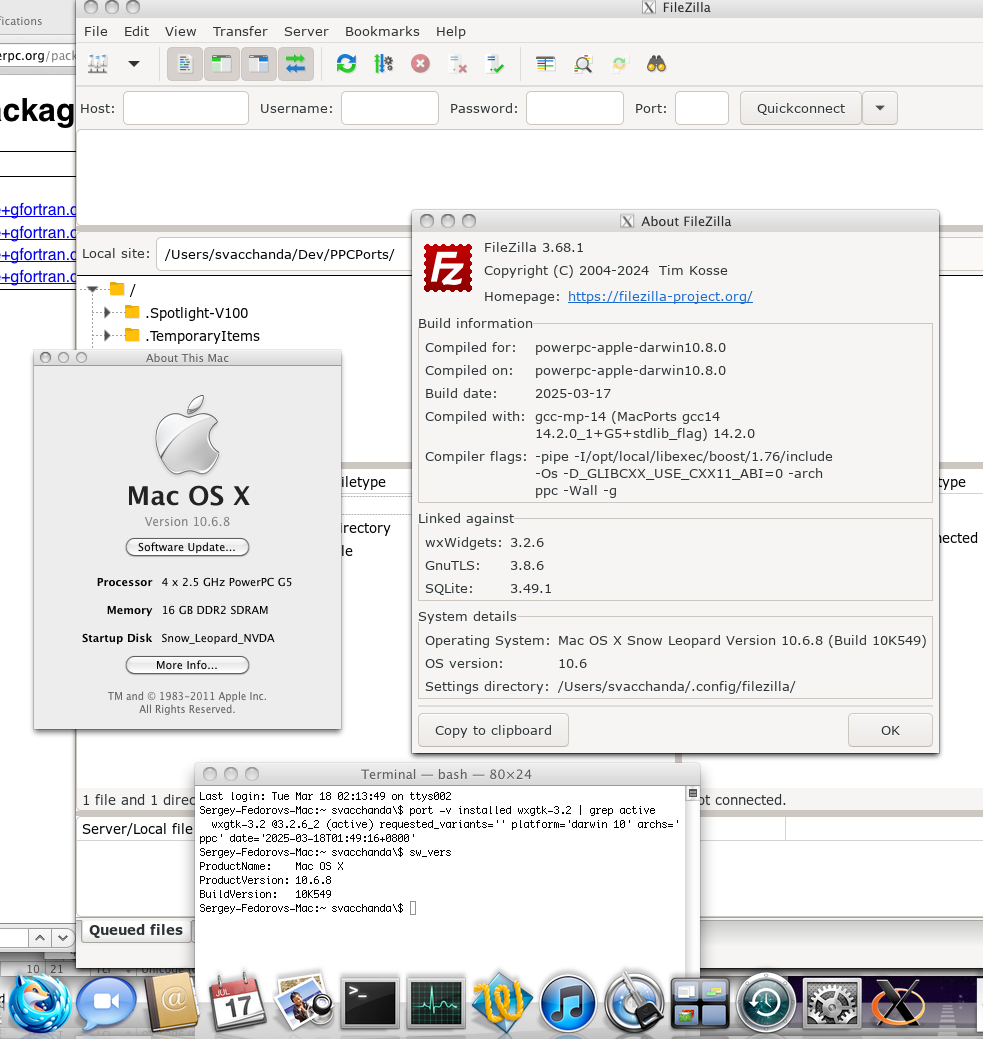Click the binoculars file search icon
Image resolution: width=983 pixels, height=1039 pixels.
656,64
